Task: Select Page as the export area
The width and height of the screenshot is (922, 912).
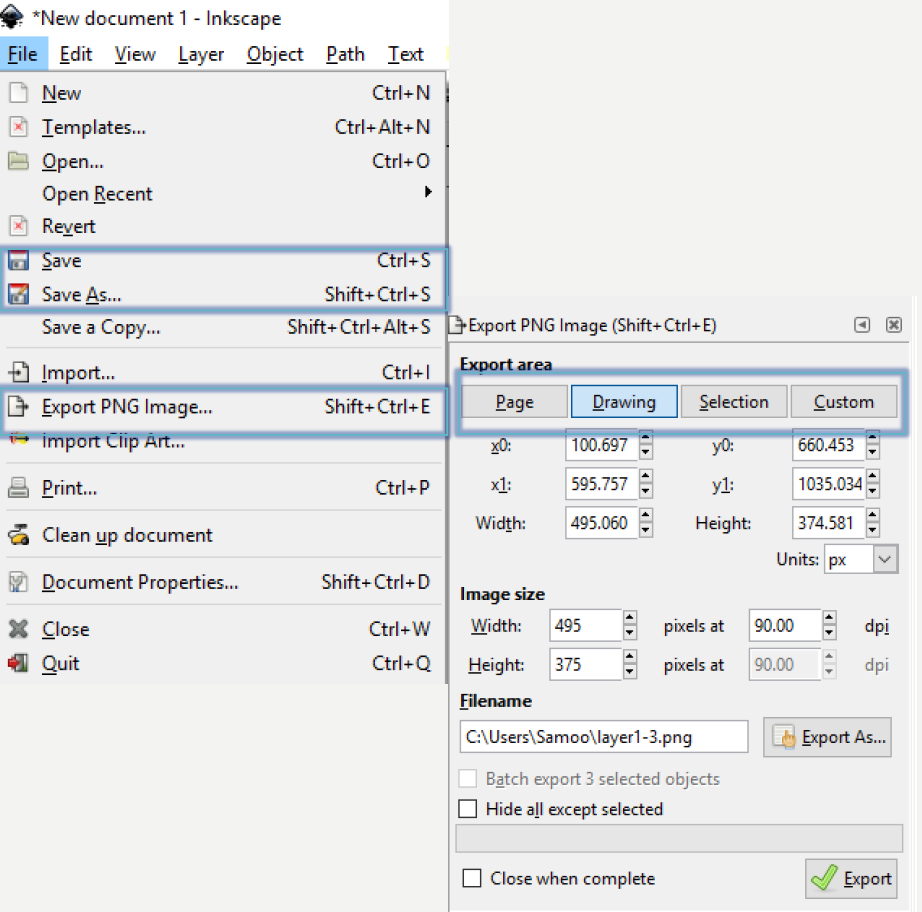Action: [515, 402]
